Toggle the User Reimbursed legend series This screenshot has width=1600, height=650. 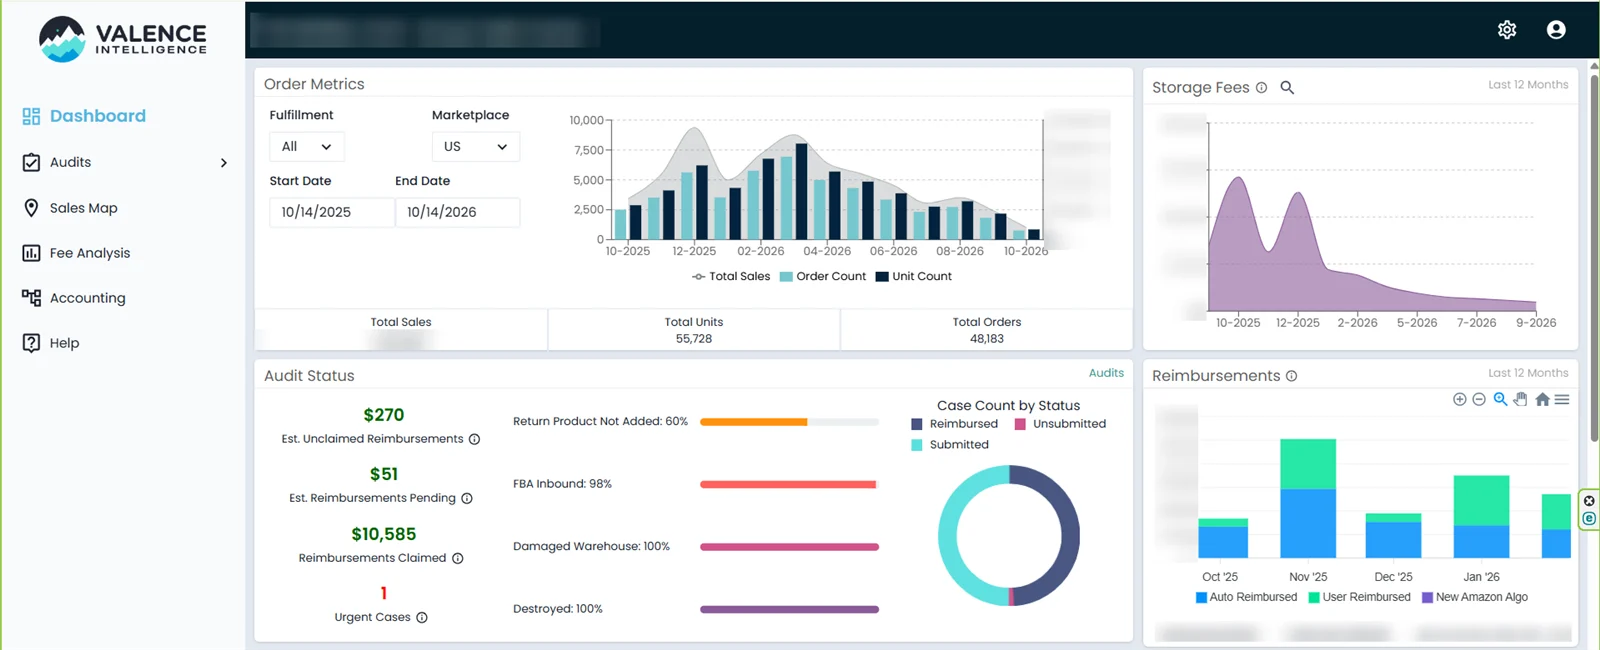point(1359,597)
